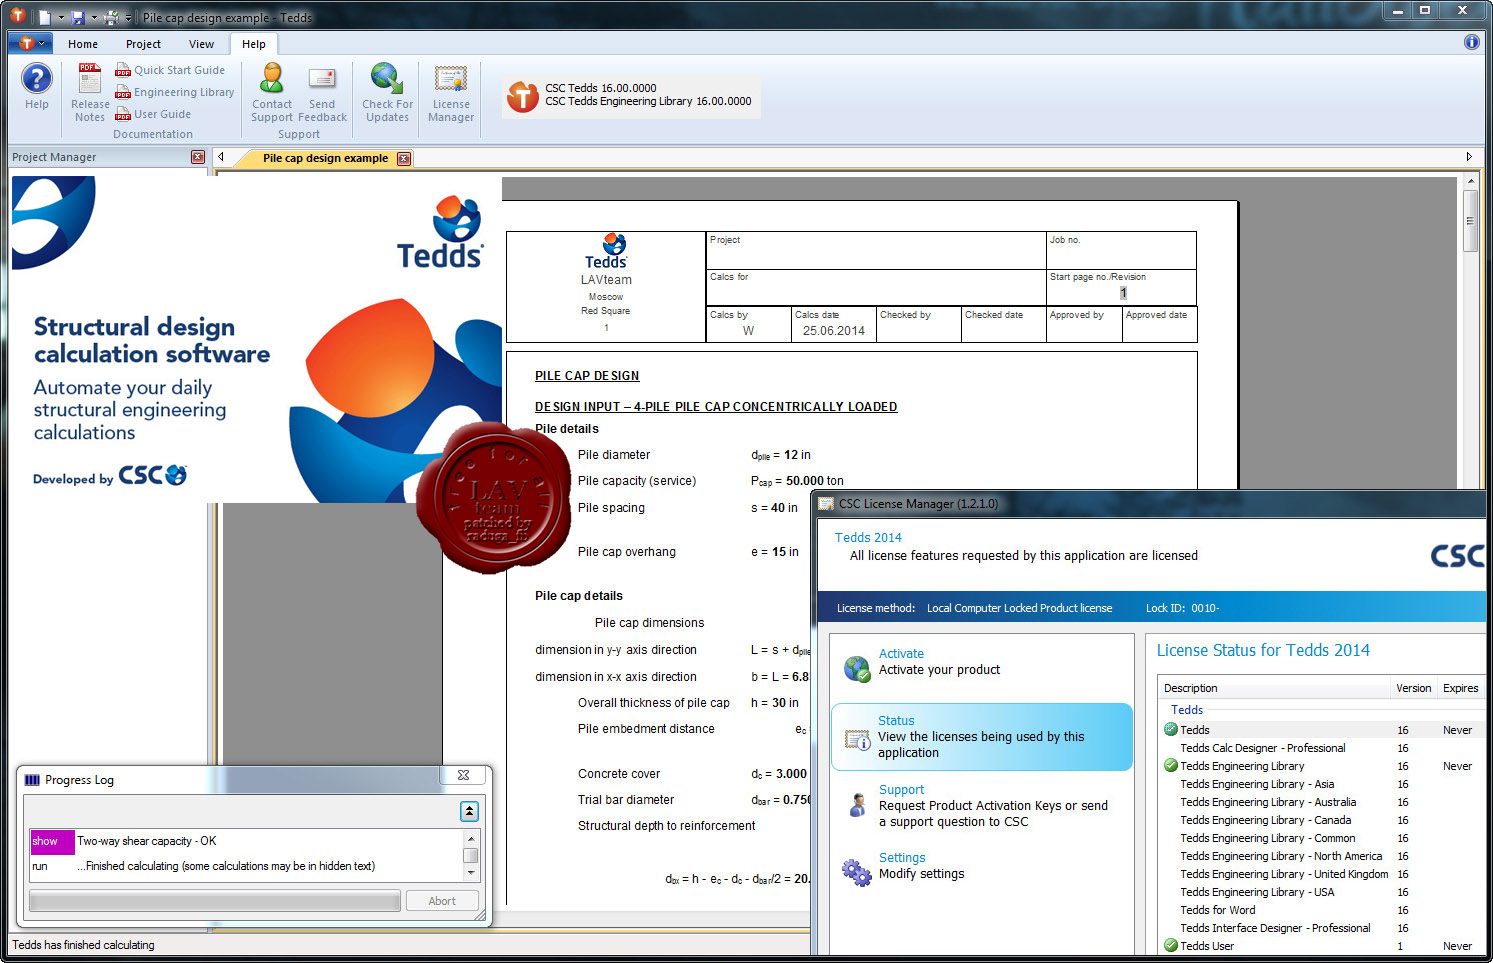
Task: Click the CSC License Manager title bar icon
Action: coord(826,503)
